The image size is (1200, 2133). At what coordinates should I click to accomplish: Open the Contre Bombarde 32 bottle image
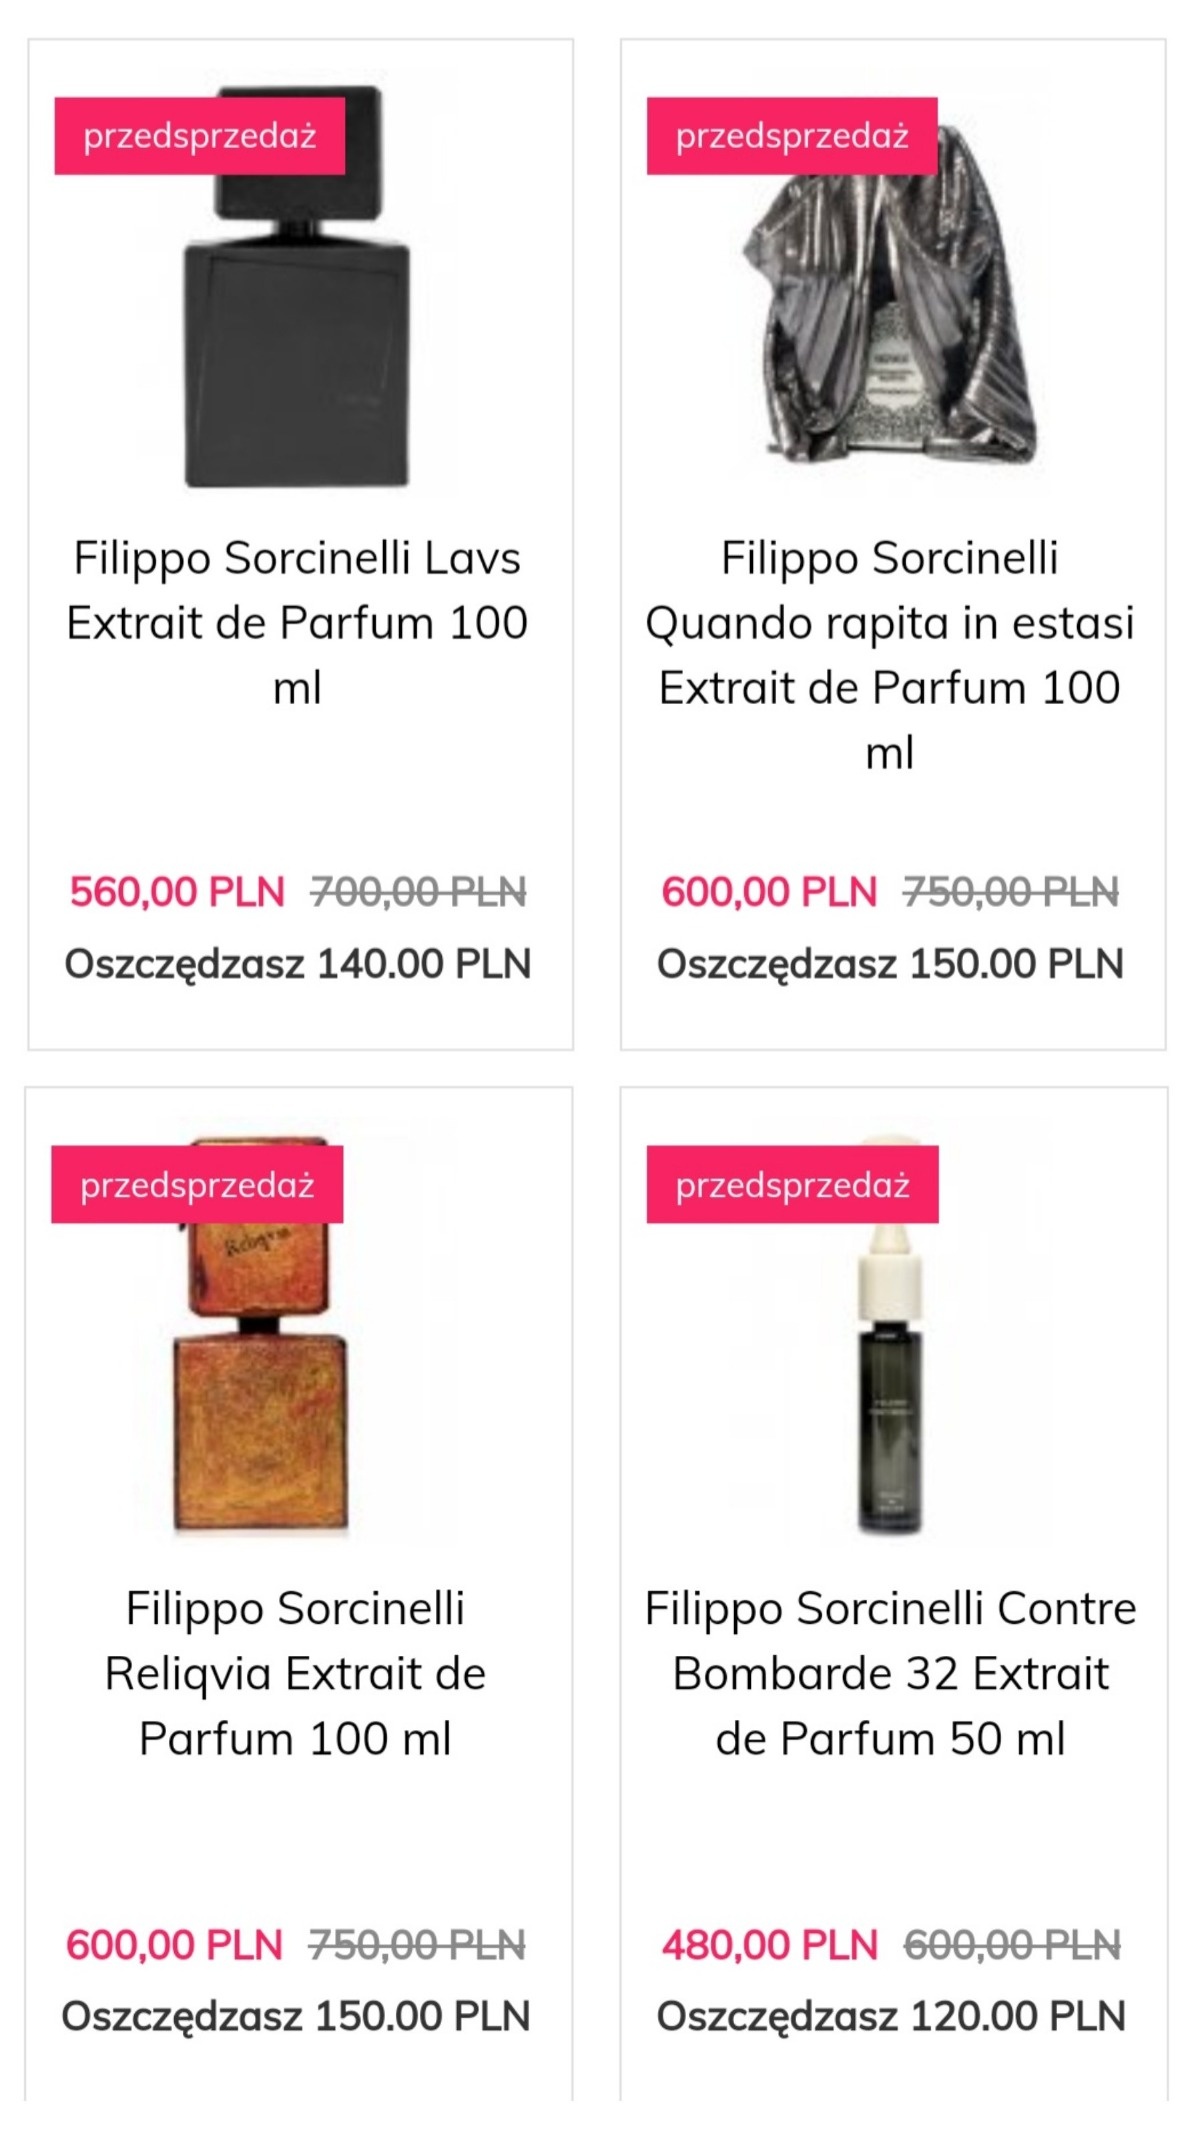point(890,1400)
